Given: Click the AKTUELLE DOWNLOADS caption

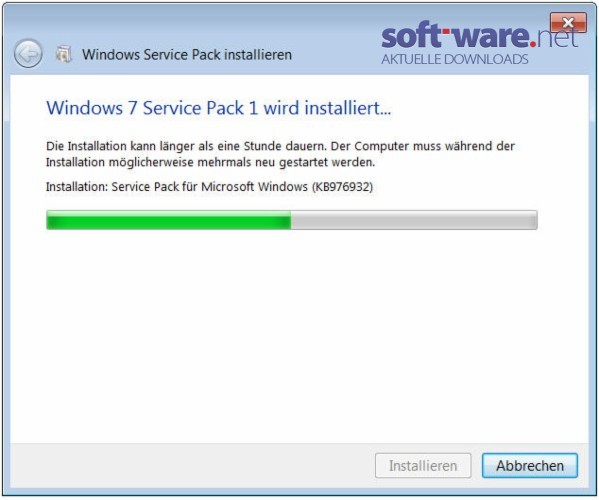Looking at the screenshot, I should (455, 59).
